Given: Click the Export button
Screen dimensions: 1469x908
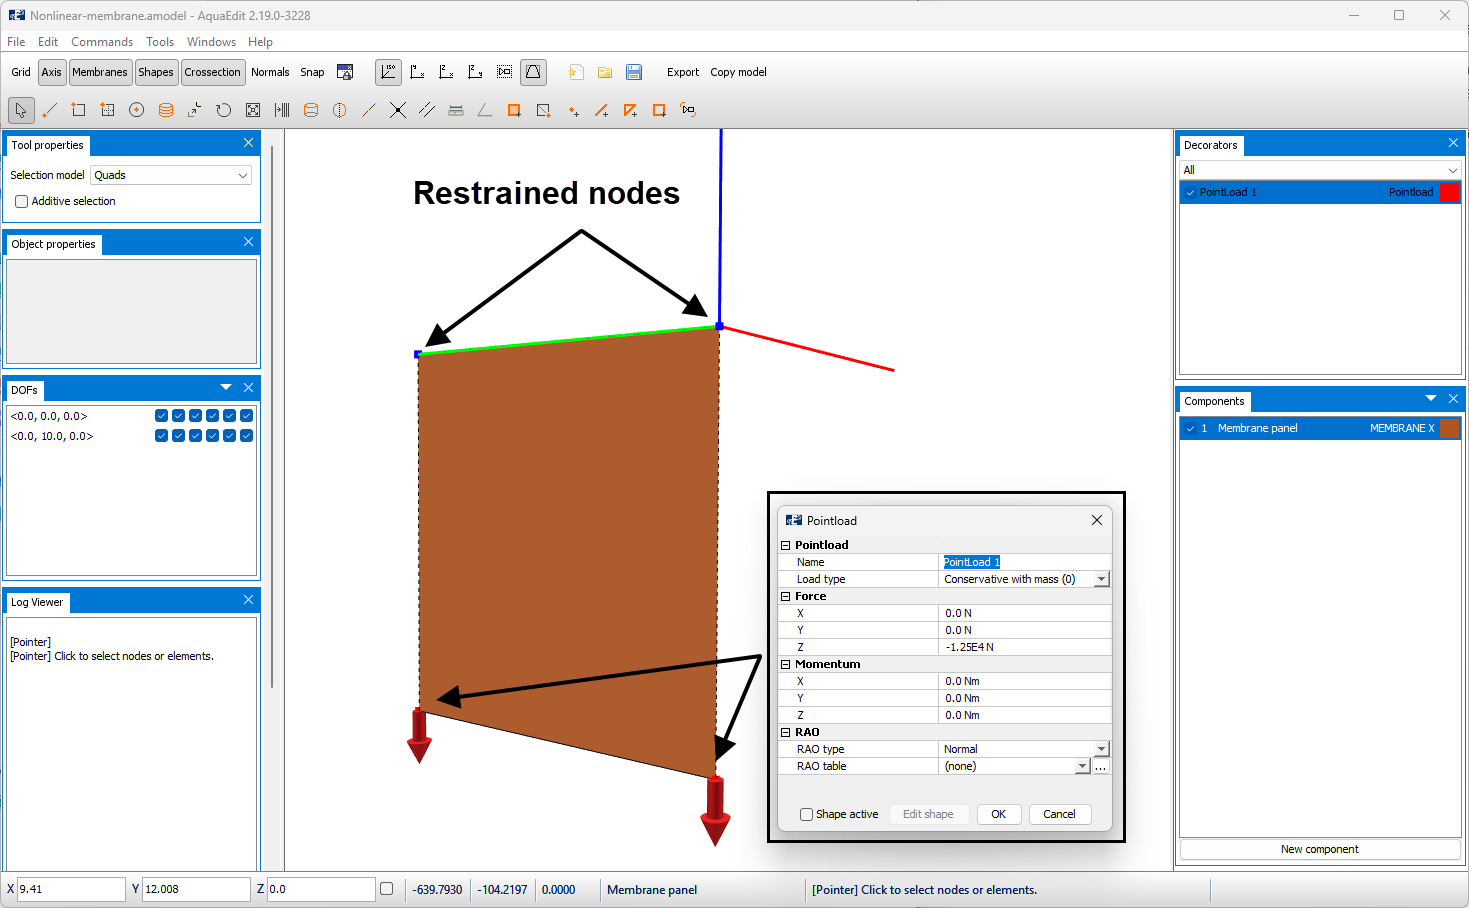Looking at the screenshot, I should point(683,72).
